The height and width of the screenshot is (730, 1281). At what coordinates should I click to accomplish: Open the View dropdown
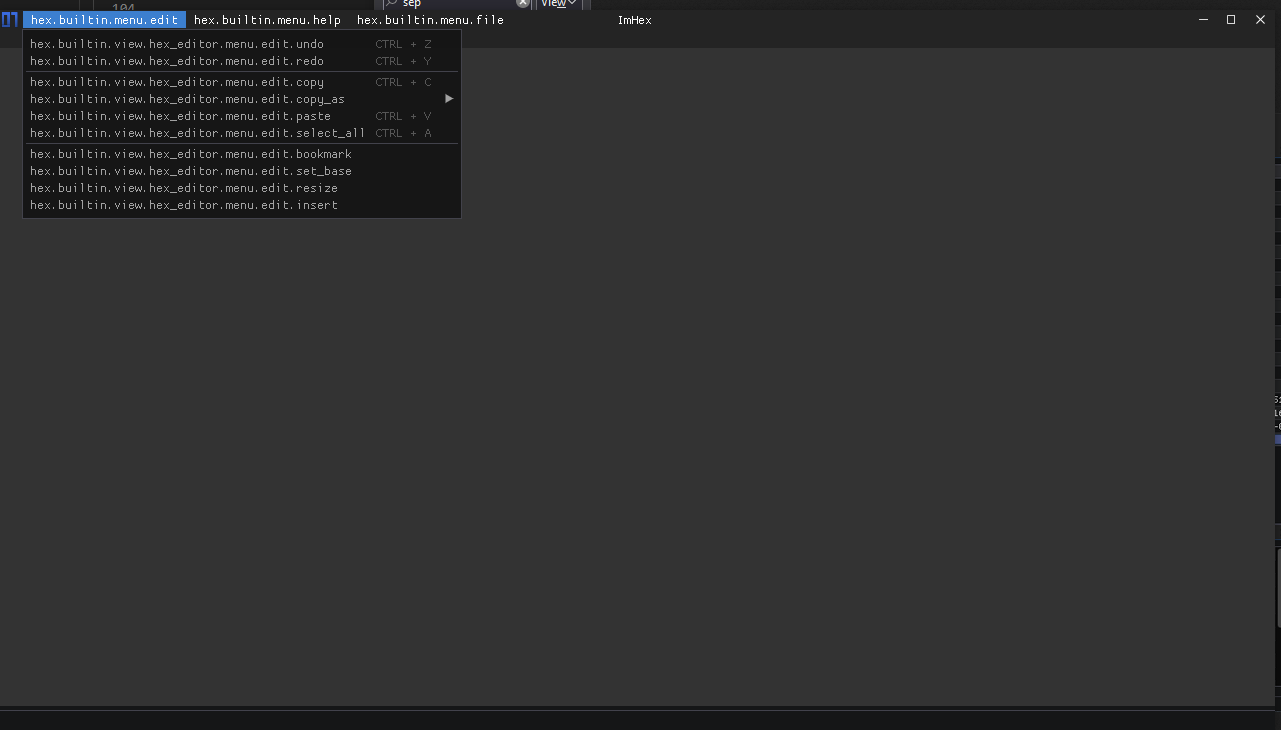(556, 3)
